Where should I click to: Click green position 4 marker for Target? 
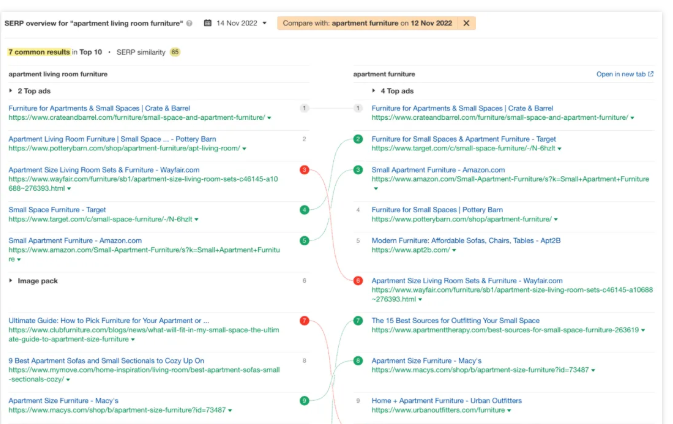(x=304, y=210)
